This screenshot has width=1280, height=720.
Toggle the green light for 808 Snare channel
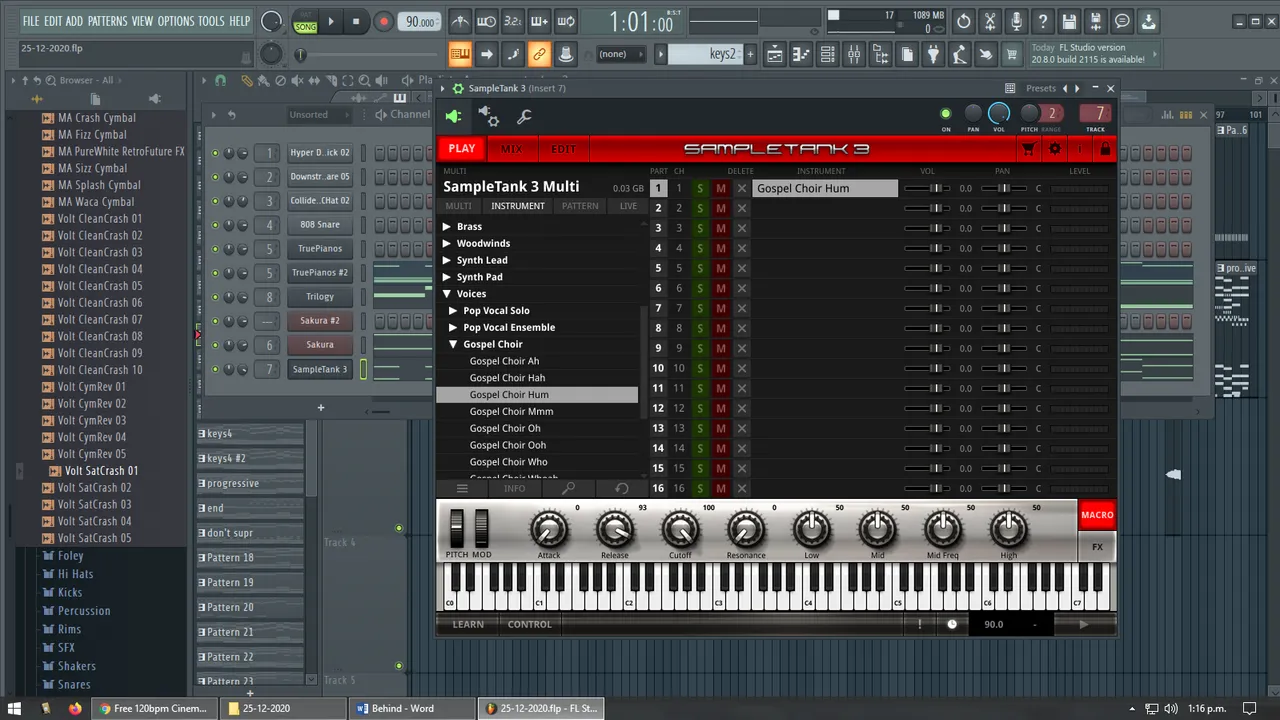click(x=215, y=225)
